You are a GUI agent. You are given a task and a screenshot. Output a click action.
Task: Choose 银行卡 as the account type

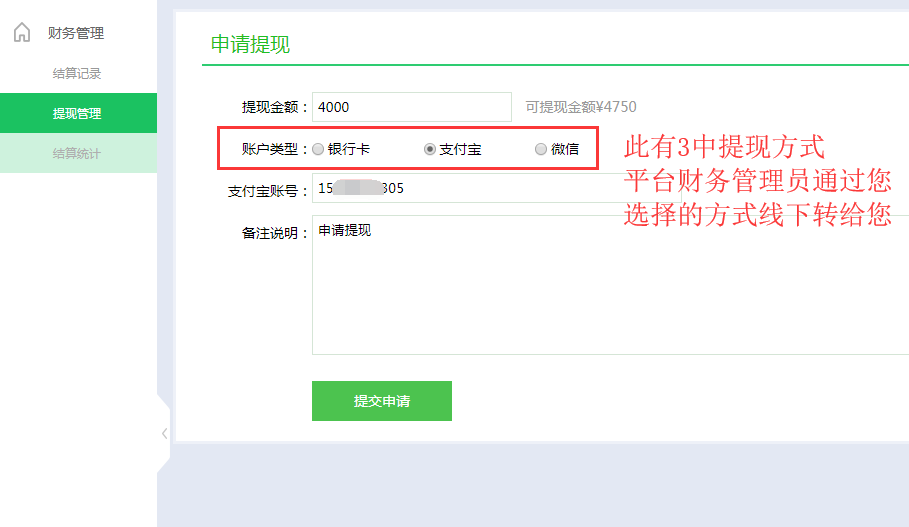tap(318, 149)
